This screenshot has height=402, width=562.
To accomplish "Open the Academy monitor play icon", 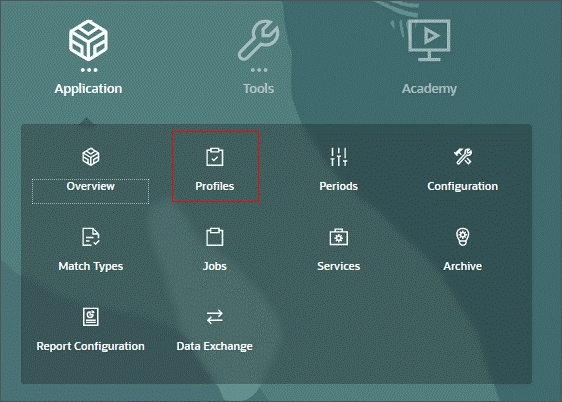I will click(429, 40).
